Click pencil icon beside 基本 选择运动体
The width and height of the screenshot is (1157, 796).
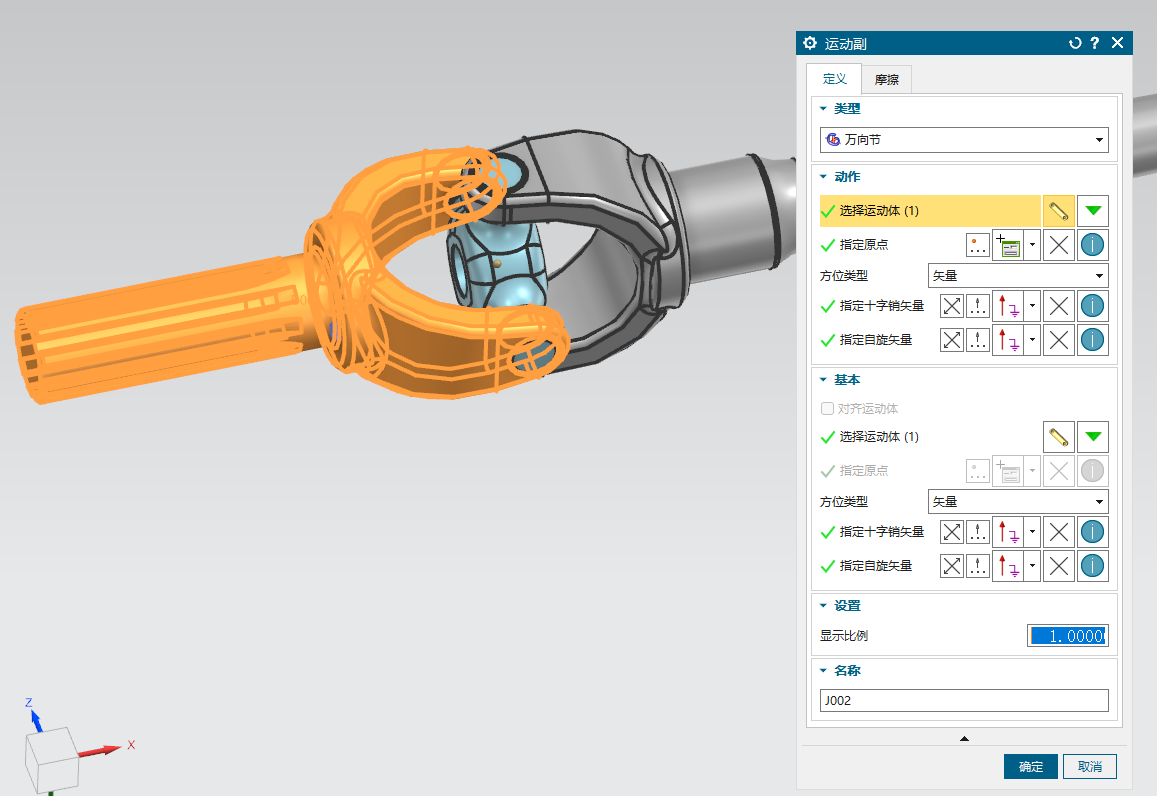pos(1059,437)
